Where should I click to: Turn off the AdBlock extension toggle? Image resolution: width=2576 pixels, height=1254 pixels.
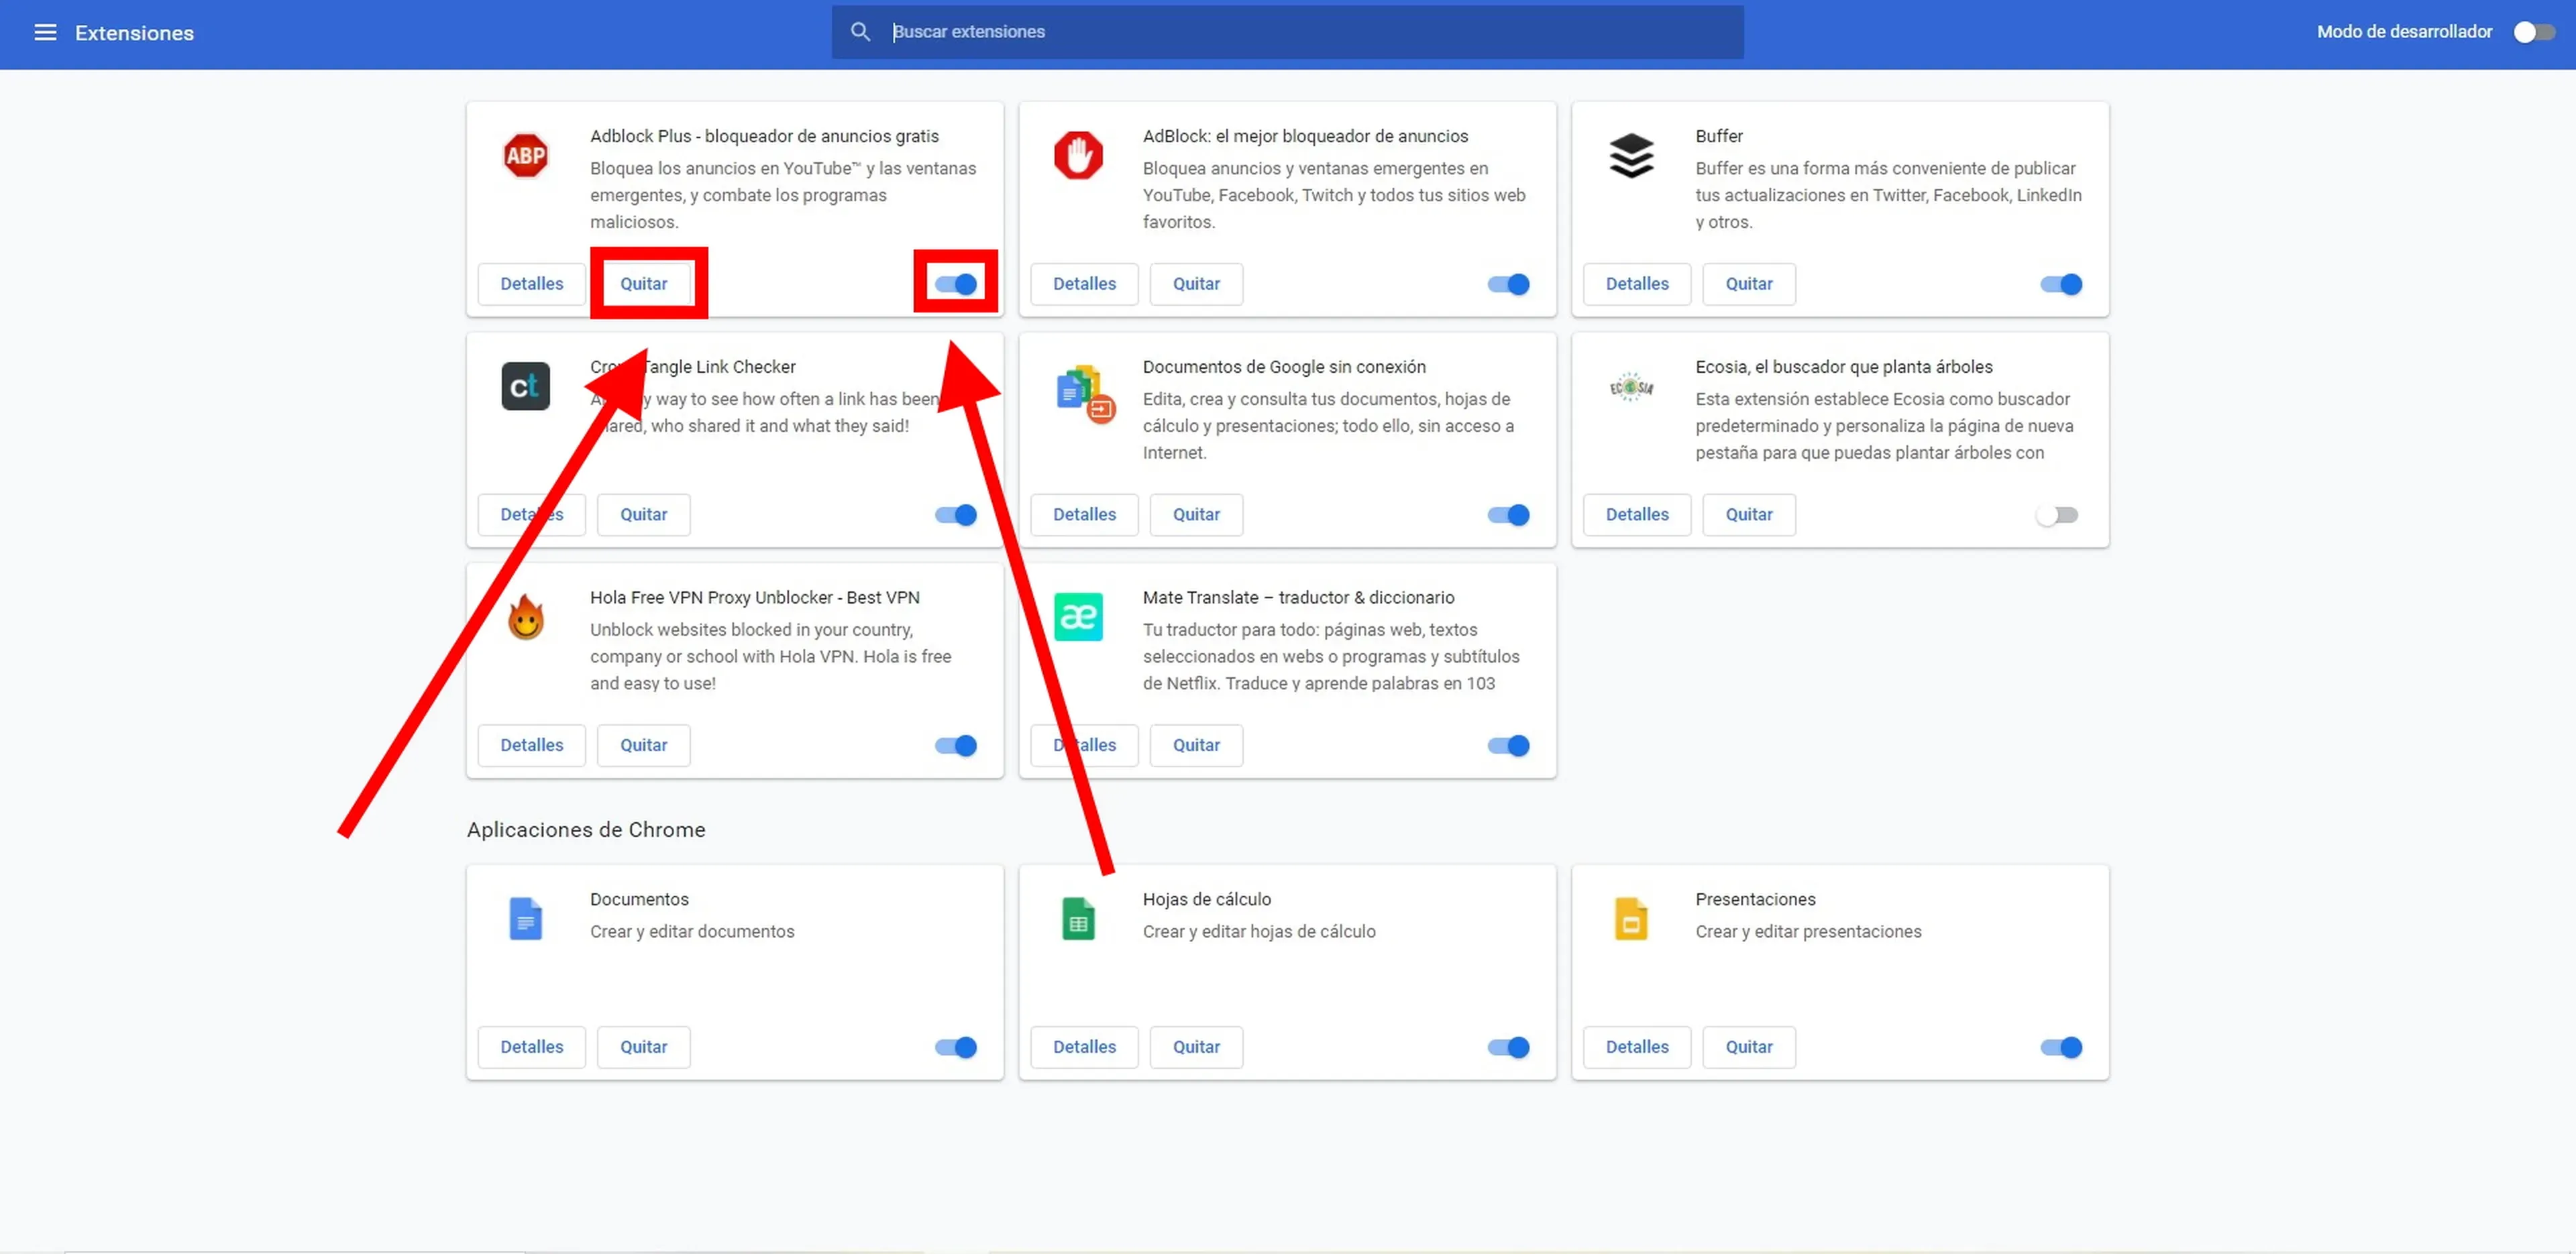coord(1509,284)
